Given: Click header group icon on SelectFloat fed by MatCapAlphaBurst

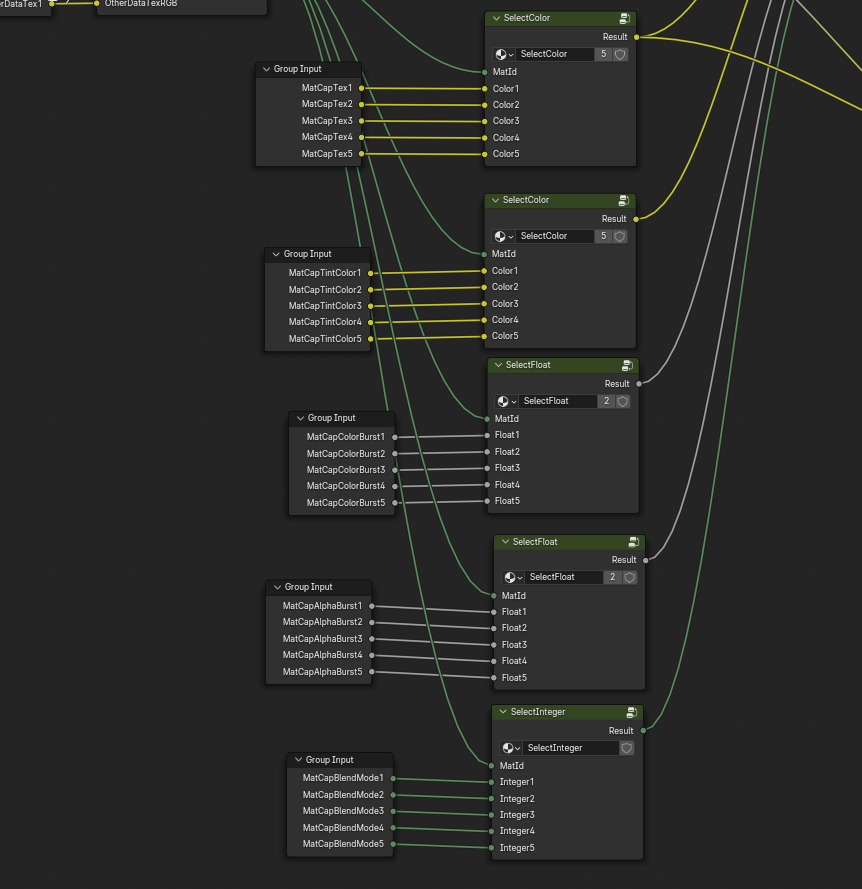Looking at the screenshot, I should click(633, 542).
